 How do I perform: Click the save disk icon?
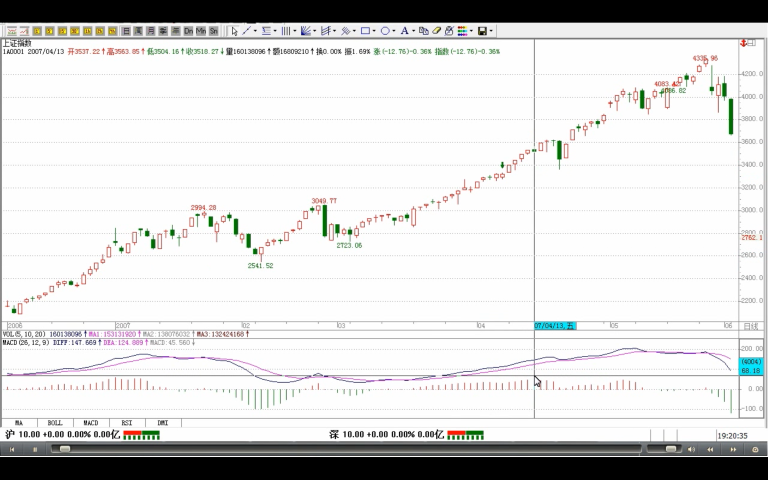[482, 31]
